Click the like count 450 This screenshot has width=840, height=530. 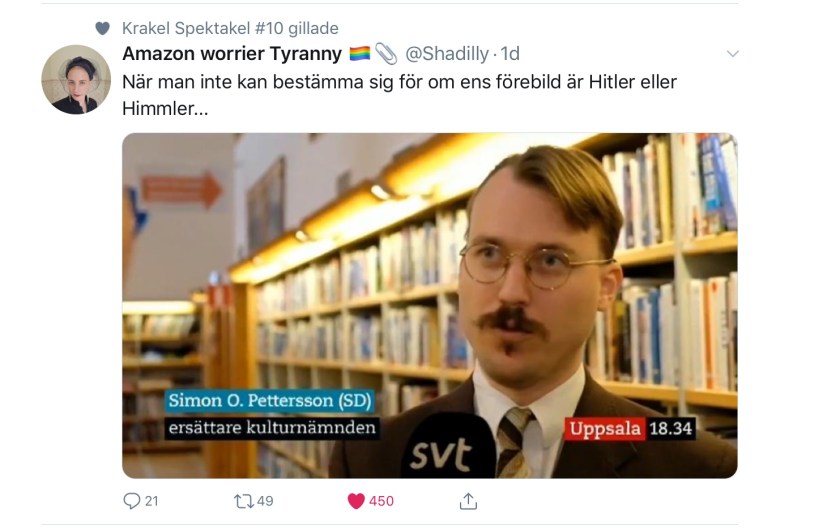381,501
